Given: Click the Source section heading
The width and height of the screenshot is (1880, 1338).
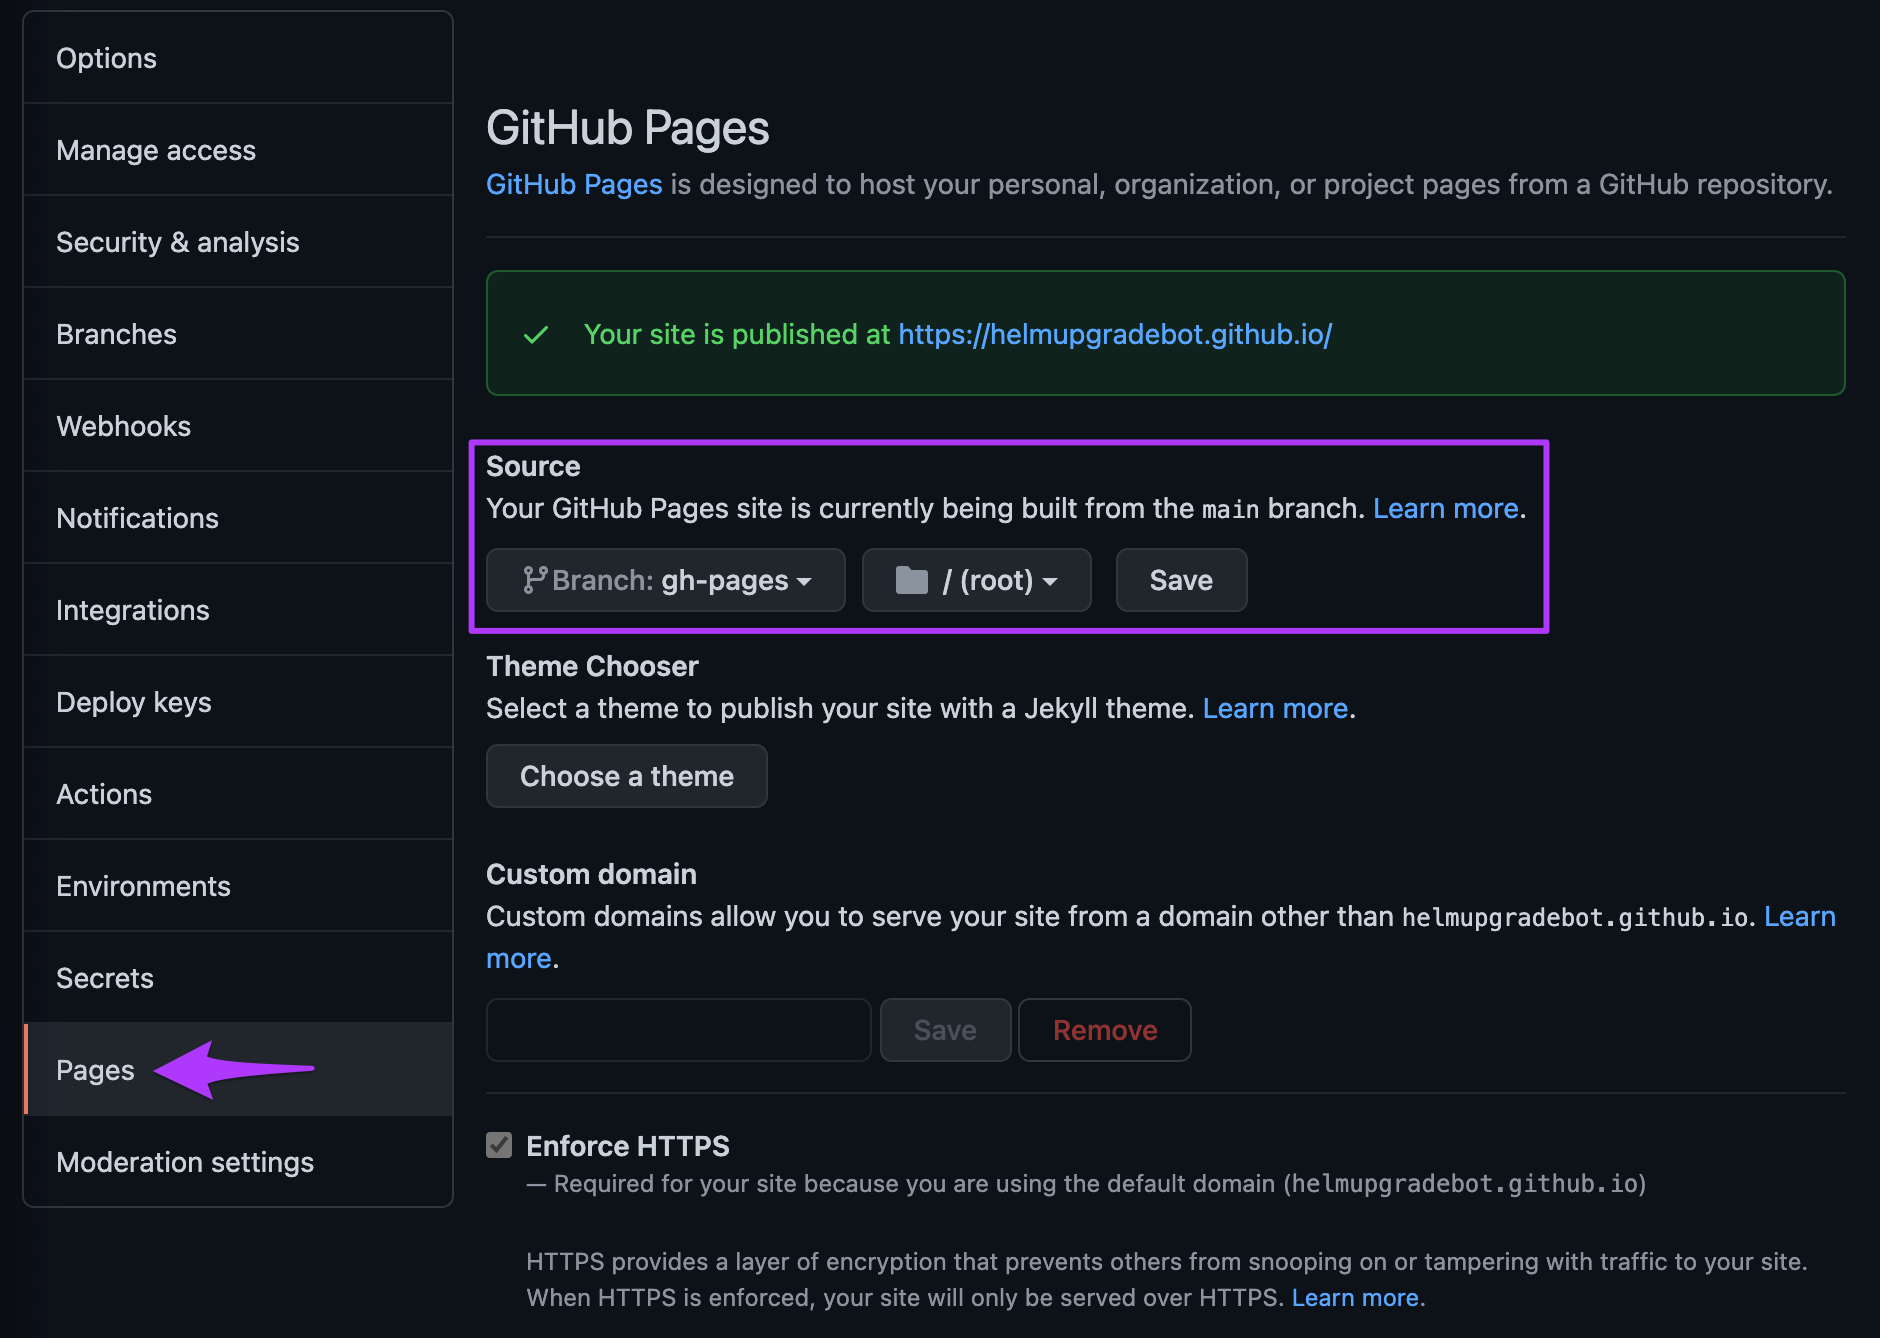Looking at the screenshot, I should 533,466.
